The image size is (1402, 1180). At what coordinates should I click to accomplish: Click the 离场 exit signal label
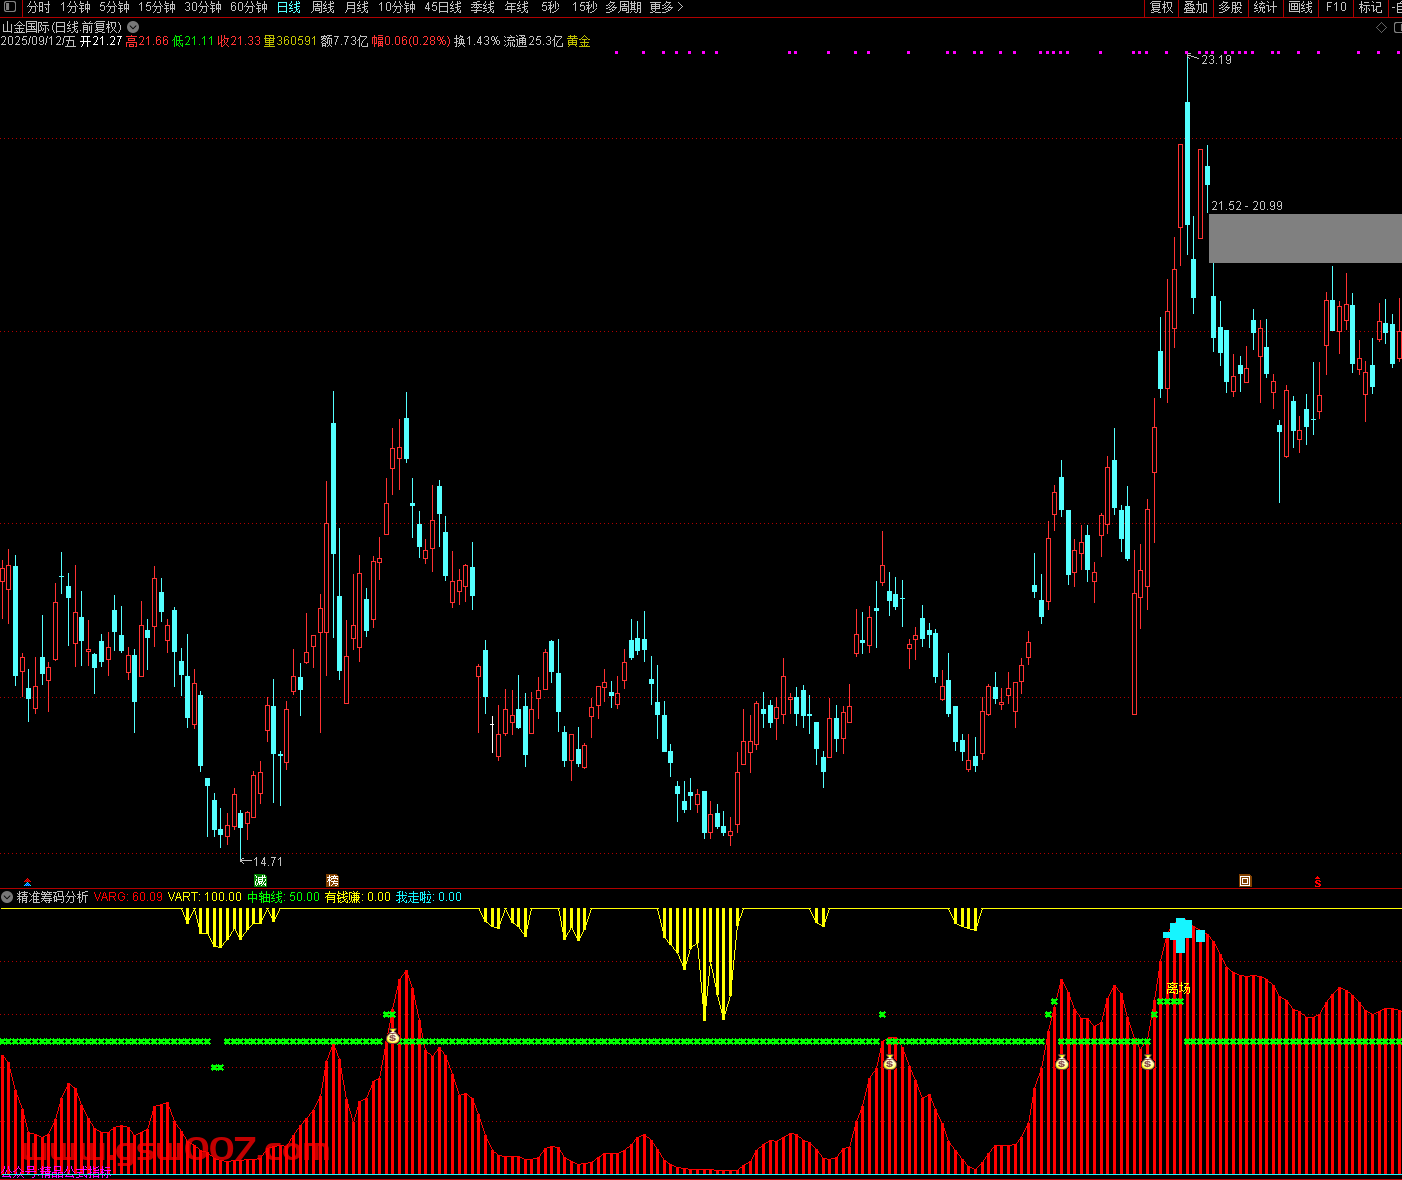coord(1178,989)
